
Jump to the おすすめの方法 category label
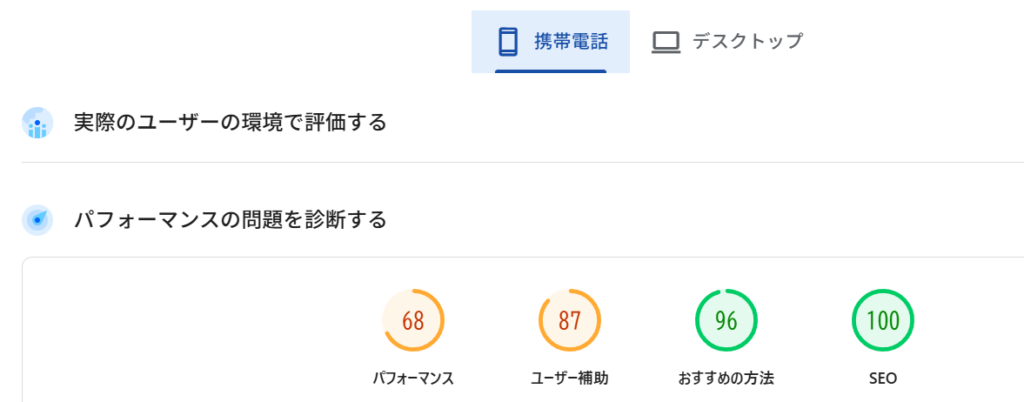[x=726, y=379]
